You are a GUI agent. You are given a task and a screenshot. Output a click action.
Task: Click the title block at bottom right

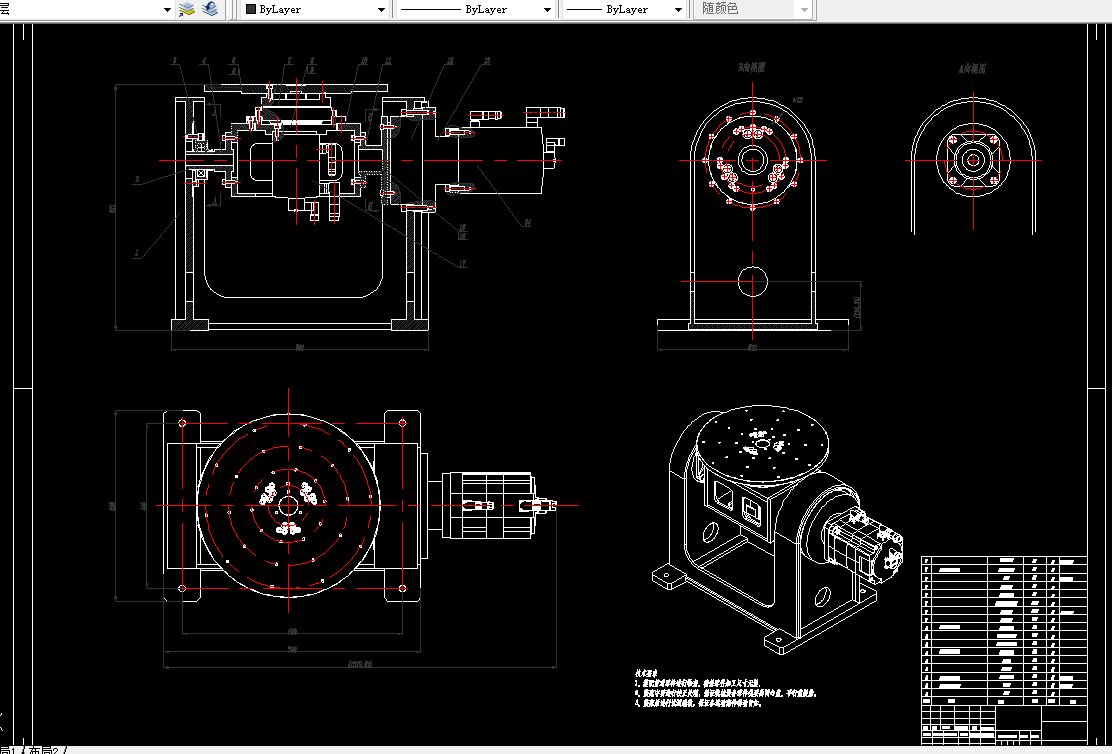pos(1003,723)
